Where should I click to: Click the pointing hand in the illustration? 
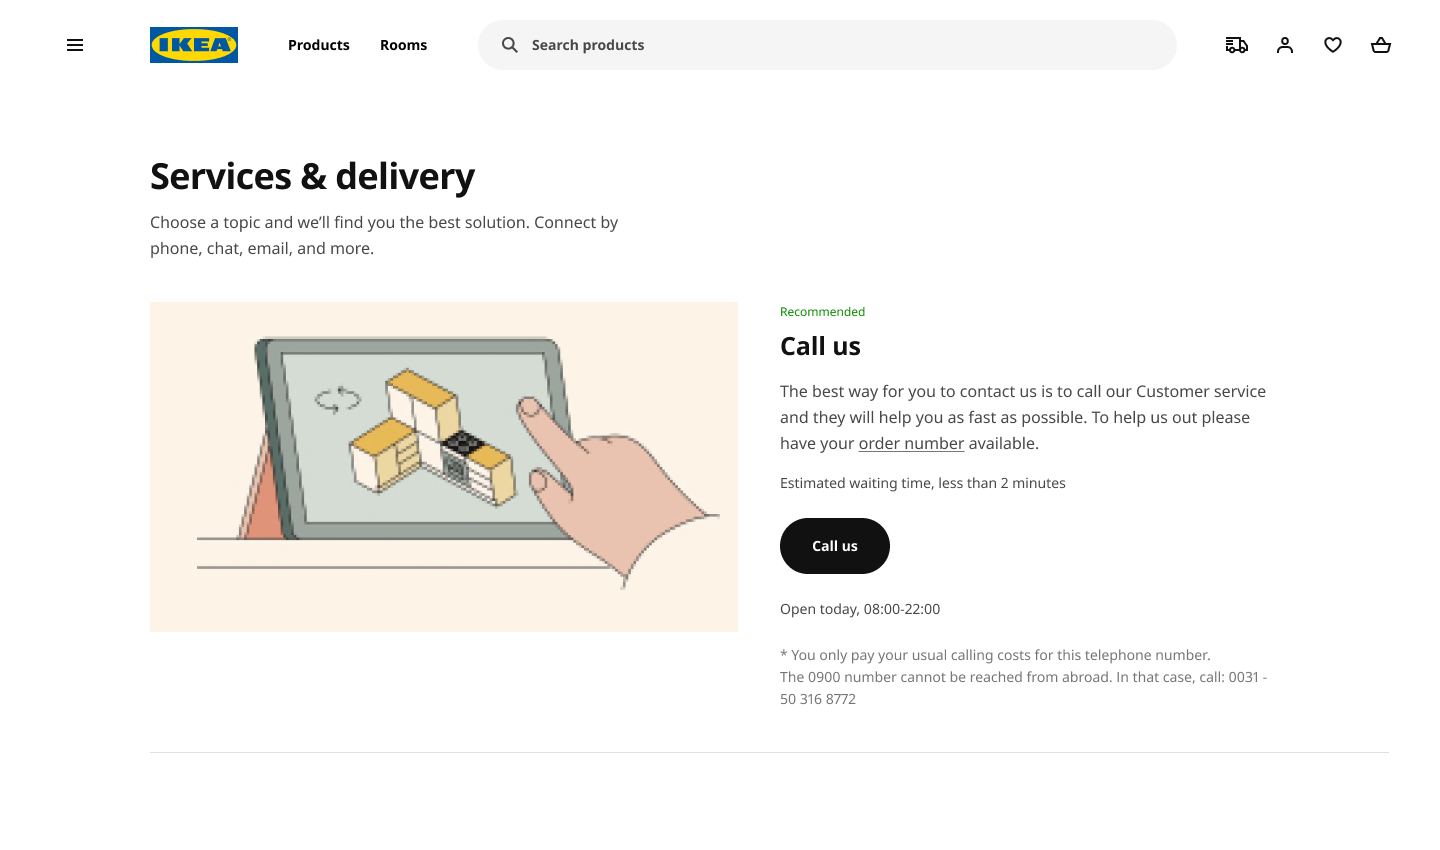tap(615, 485)
